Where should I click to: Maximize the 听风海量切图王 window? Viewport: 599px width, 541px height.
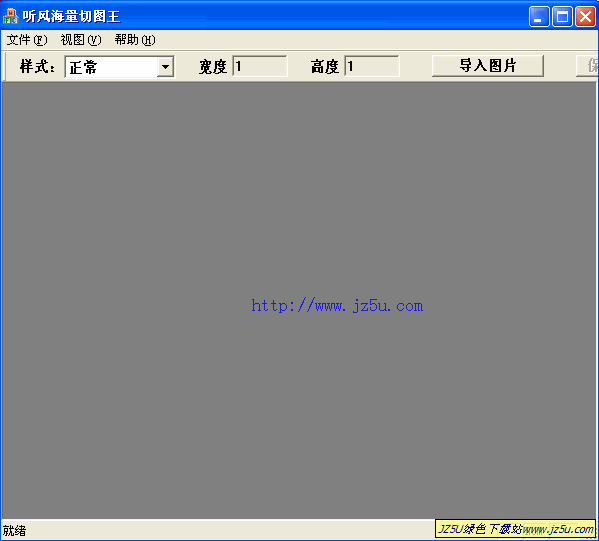[562, 16]
